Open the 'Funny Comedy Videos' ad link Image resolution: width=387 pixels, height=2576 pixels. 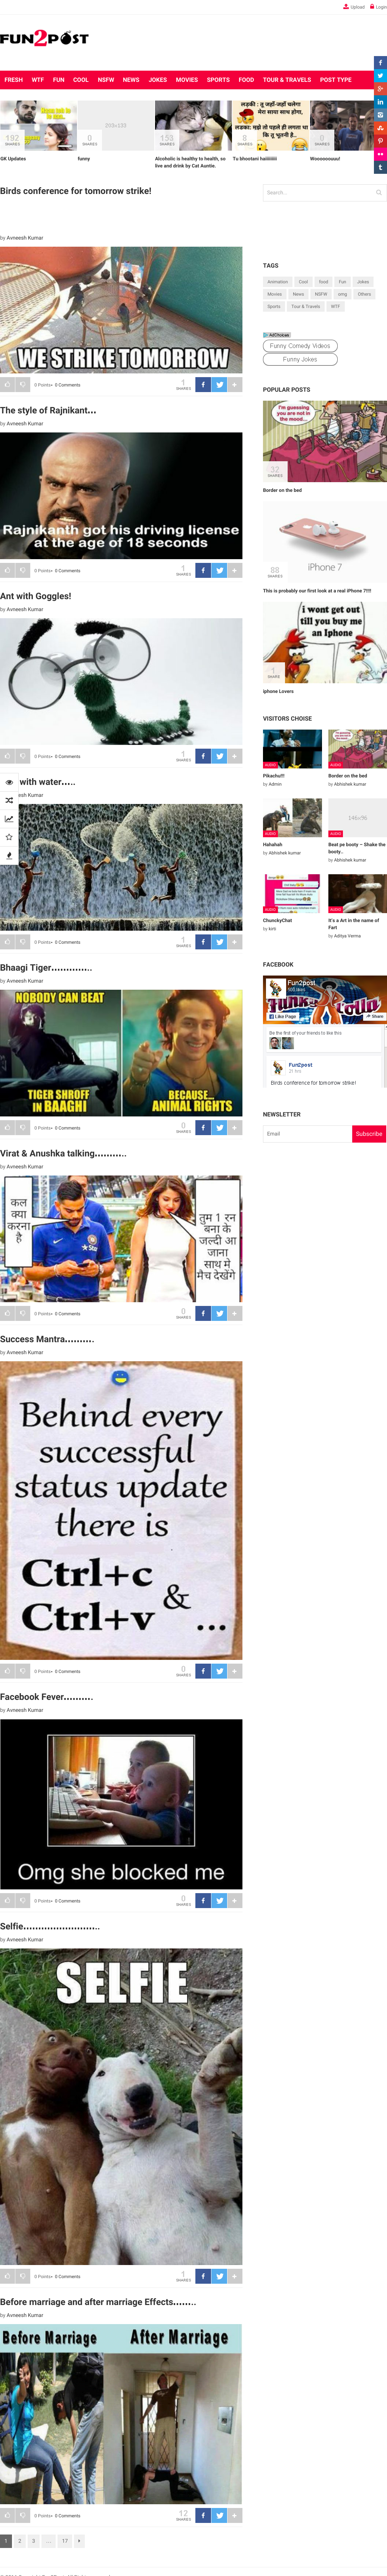pos(300,346)
